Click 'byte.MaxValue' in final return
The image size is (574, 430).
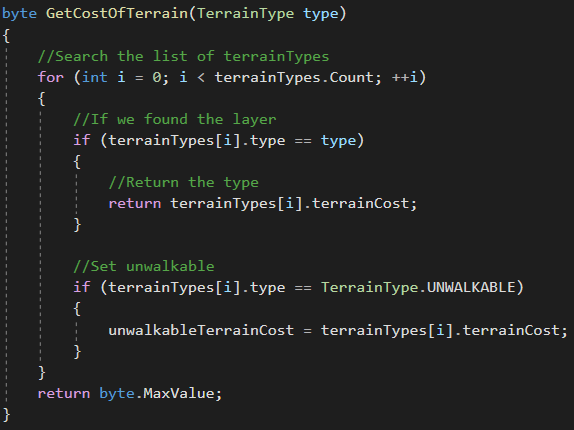coord(156,393)
